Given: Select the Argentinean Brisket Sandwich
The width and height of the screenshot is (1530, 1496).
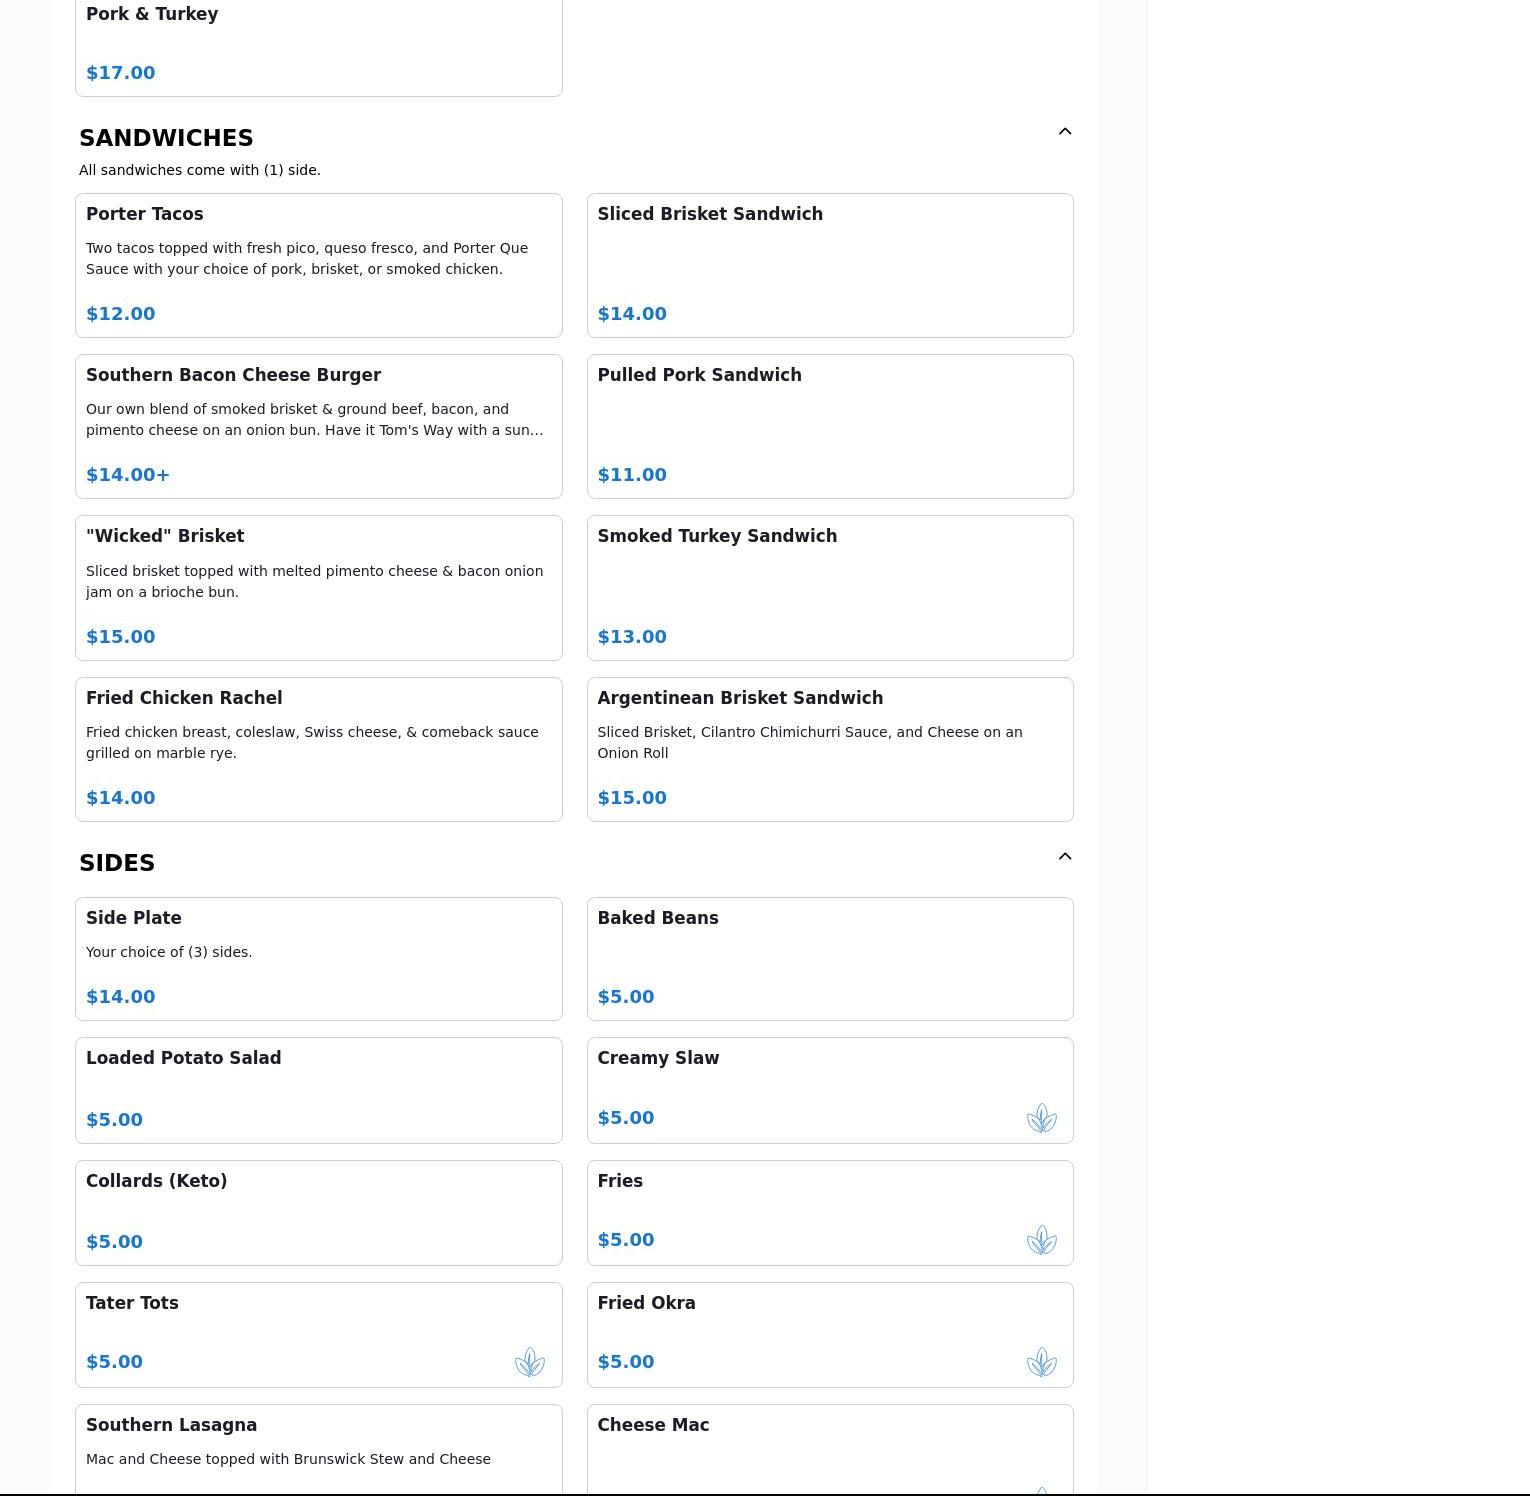Looking at the screenshot, I should [829, 749].
